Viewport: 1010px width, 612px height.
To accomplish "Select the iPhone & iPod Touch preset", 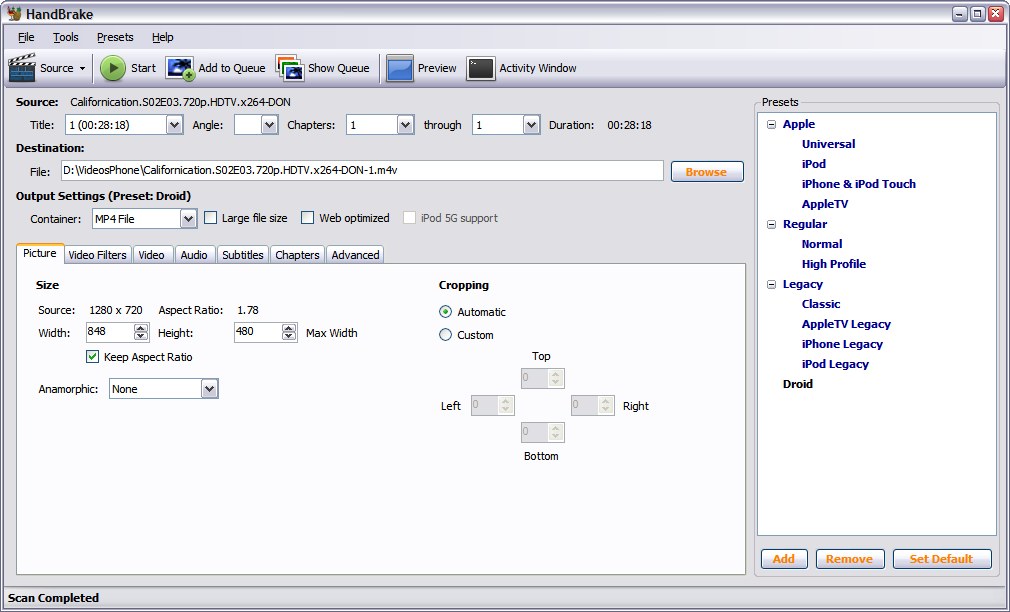I will 859,184.
